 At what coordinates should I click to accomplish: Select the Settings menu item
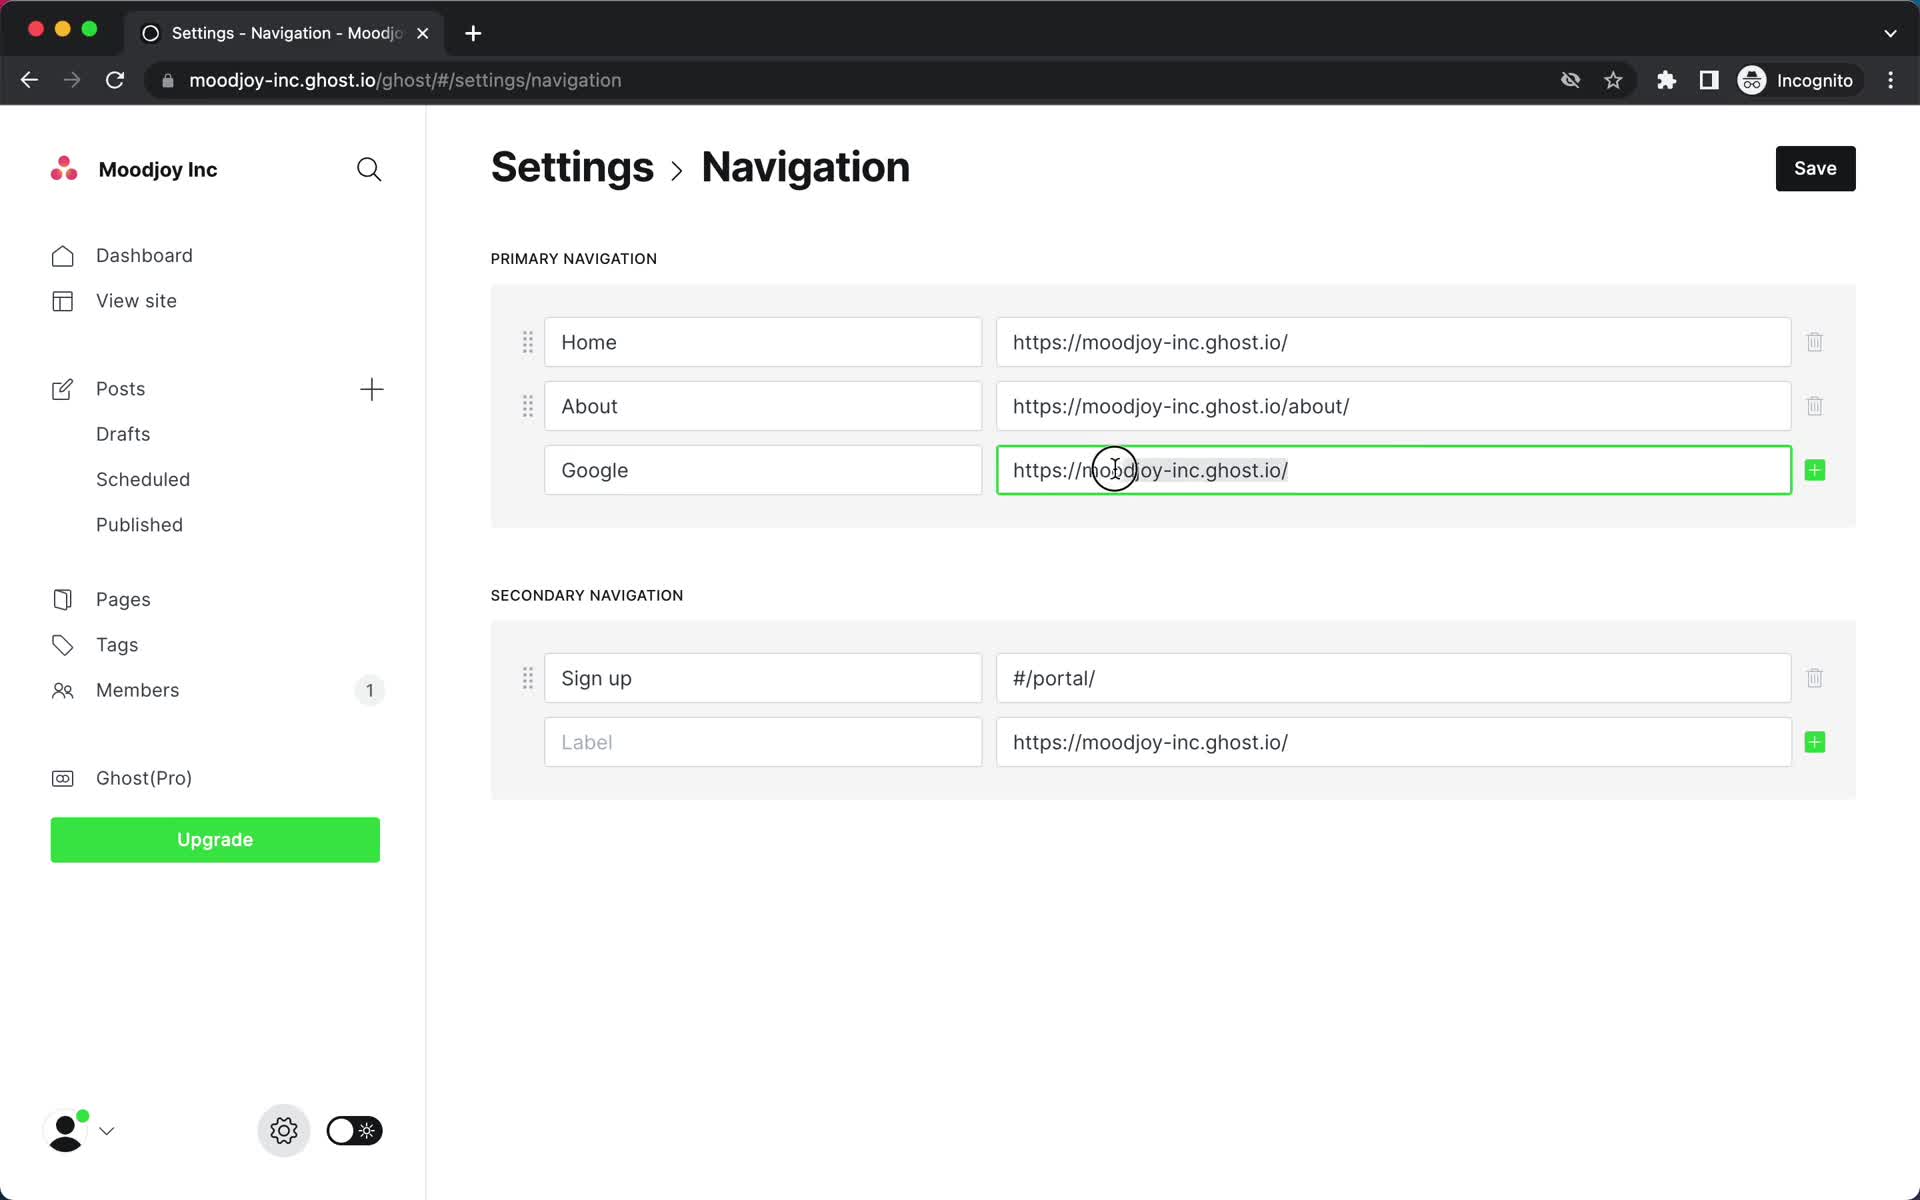pos(285,1131)
